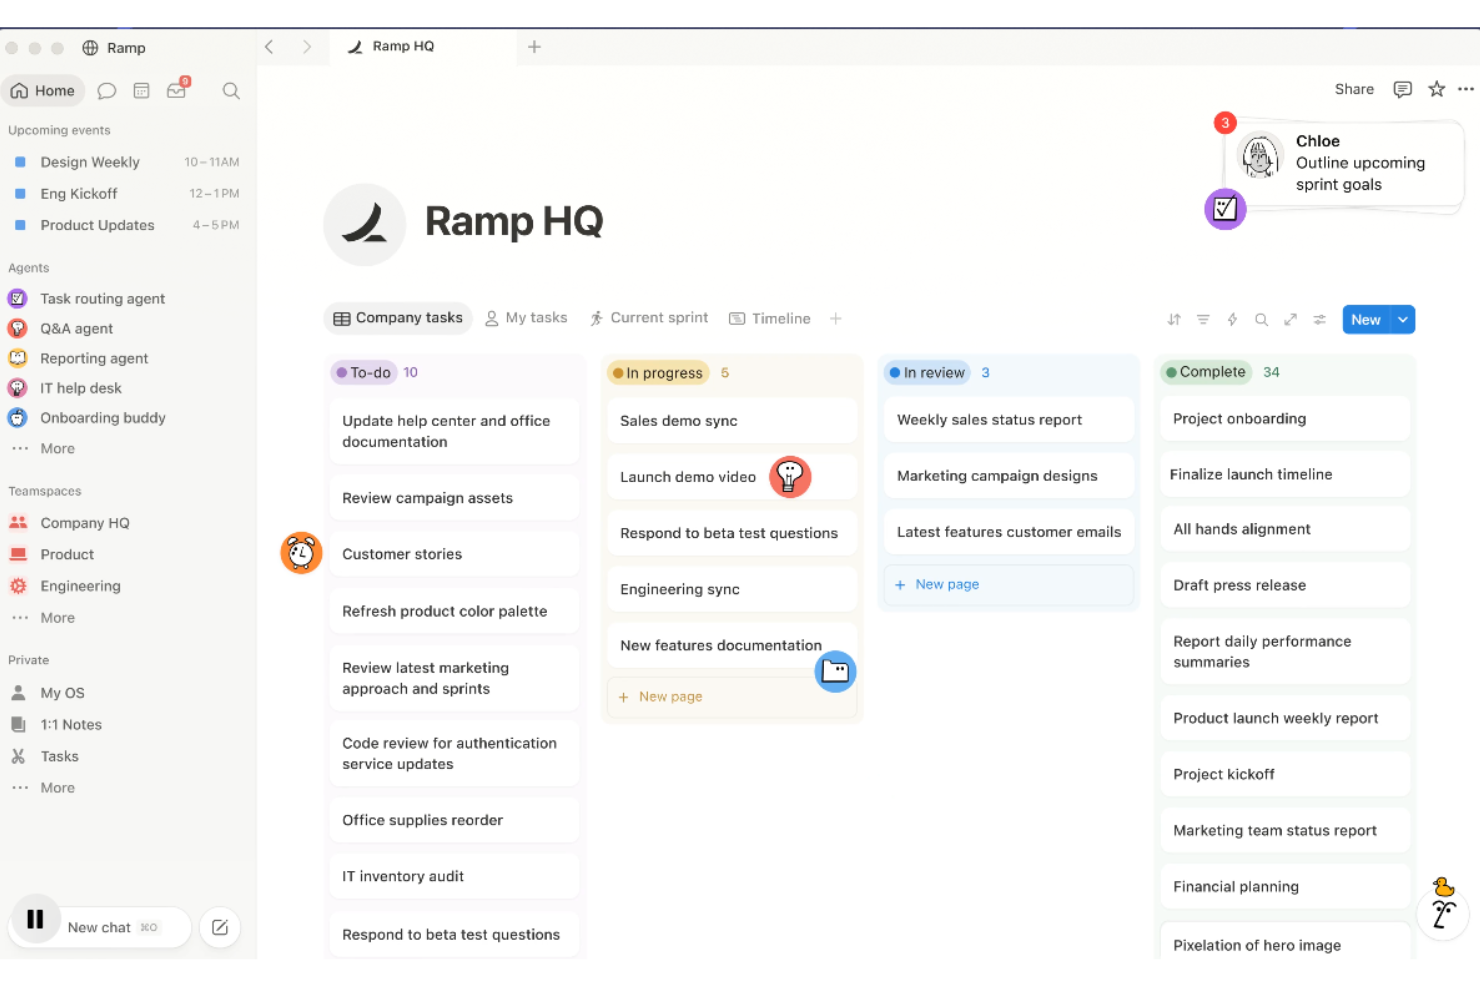Open dropdown arrow next to New button

(1403, 320)
